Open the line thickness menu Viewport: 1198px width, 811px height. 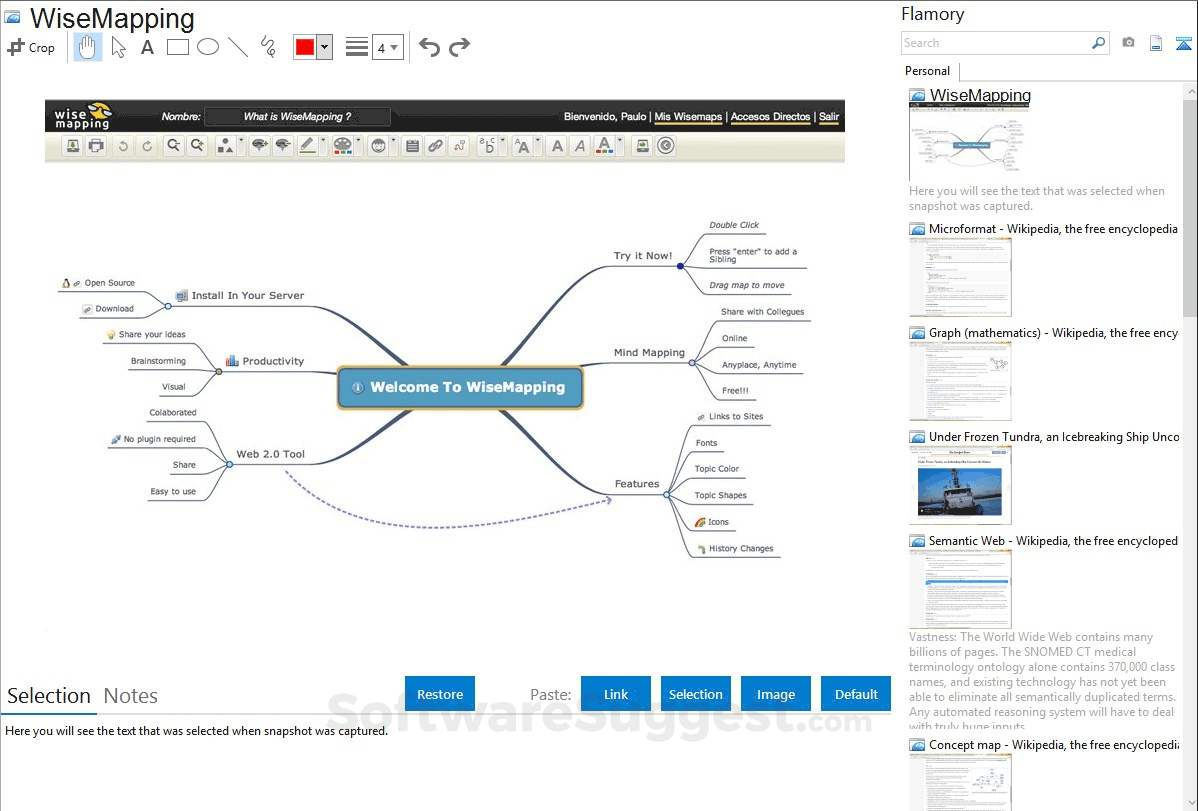[x=357, y=47]
